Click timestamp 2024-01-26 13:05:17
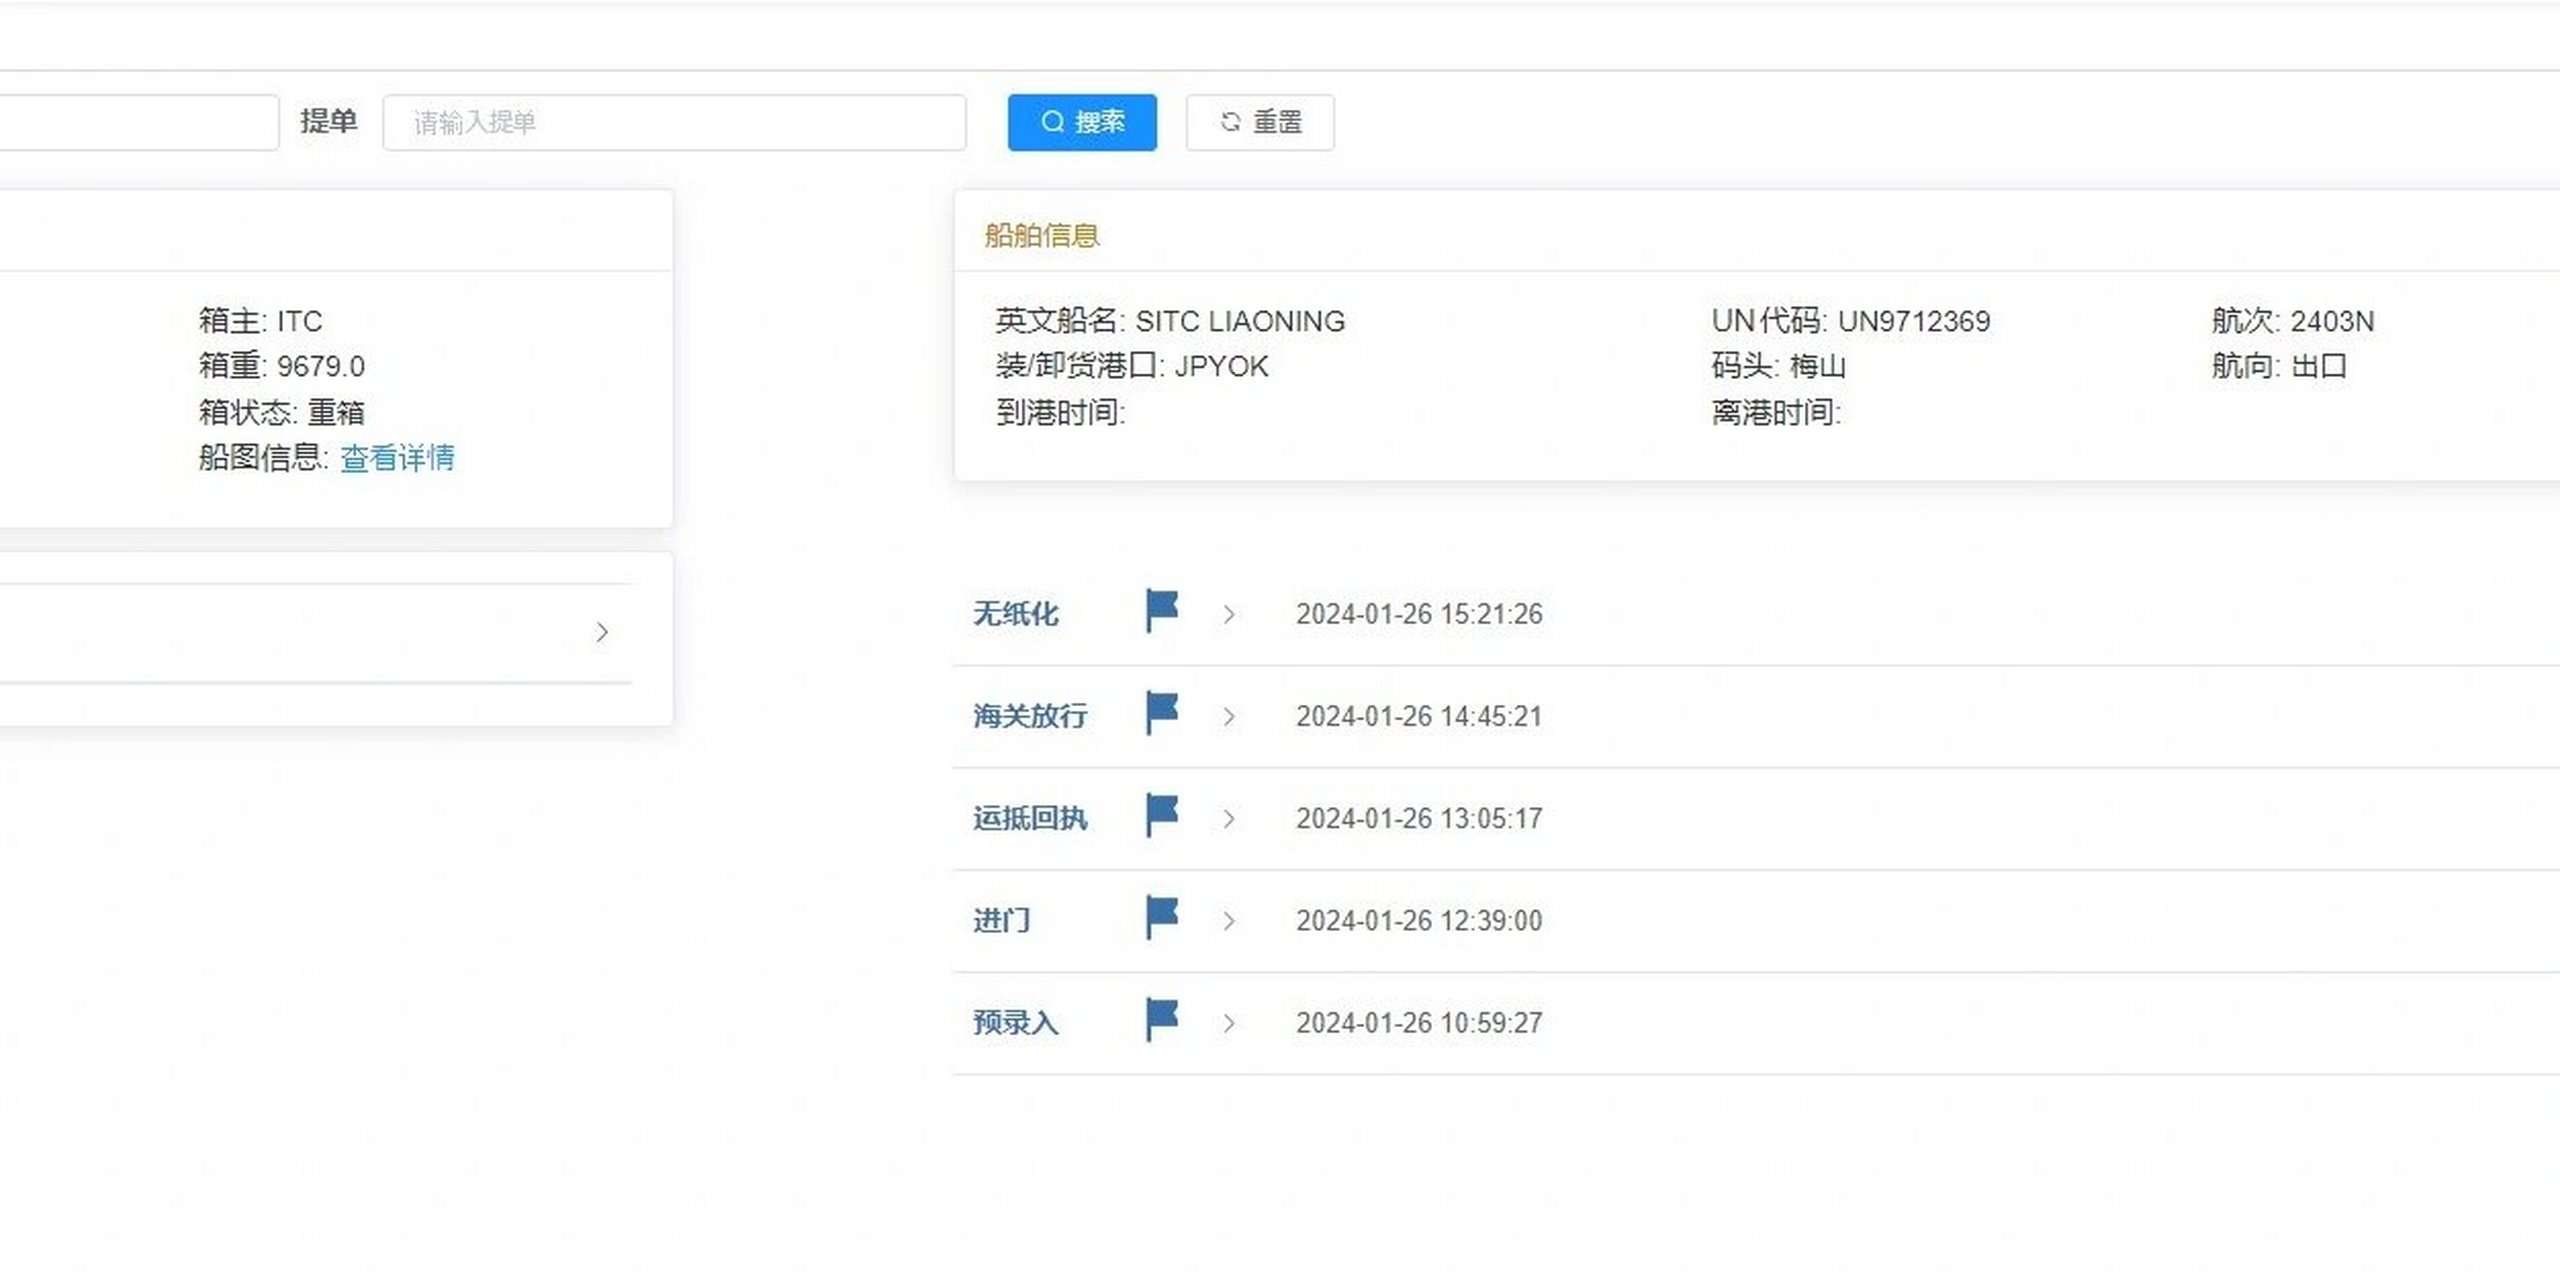The height and width of the screenshot is (1280, 2560). [1419, 818]
